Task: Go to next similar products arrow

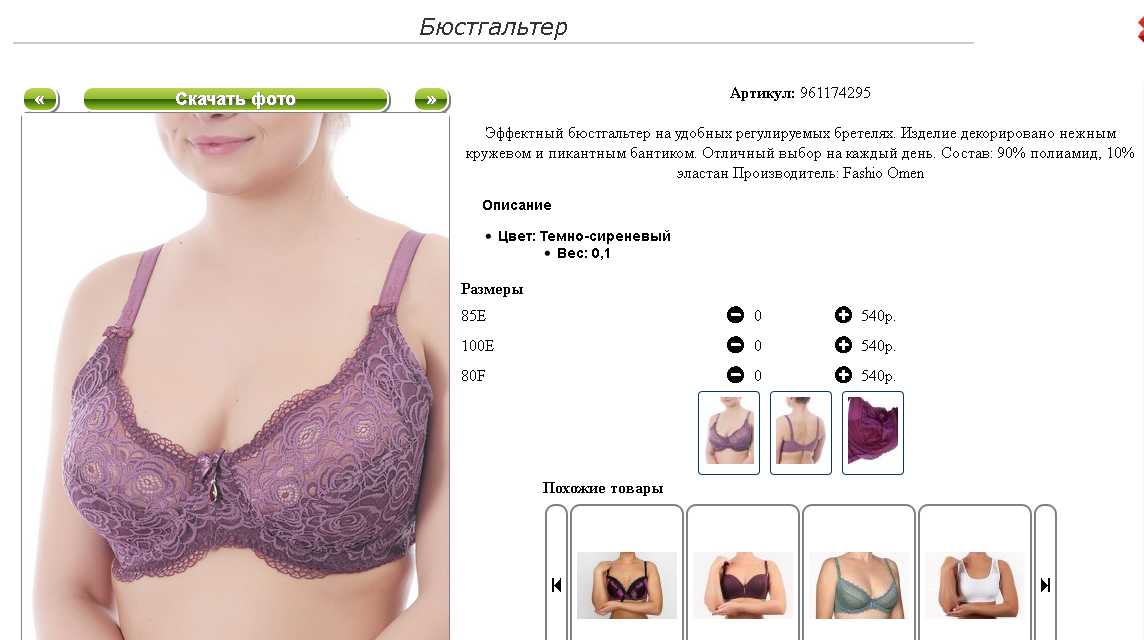Action: [1045, 585]
